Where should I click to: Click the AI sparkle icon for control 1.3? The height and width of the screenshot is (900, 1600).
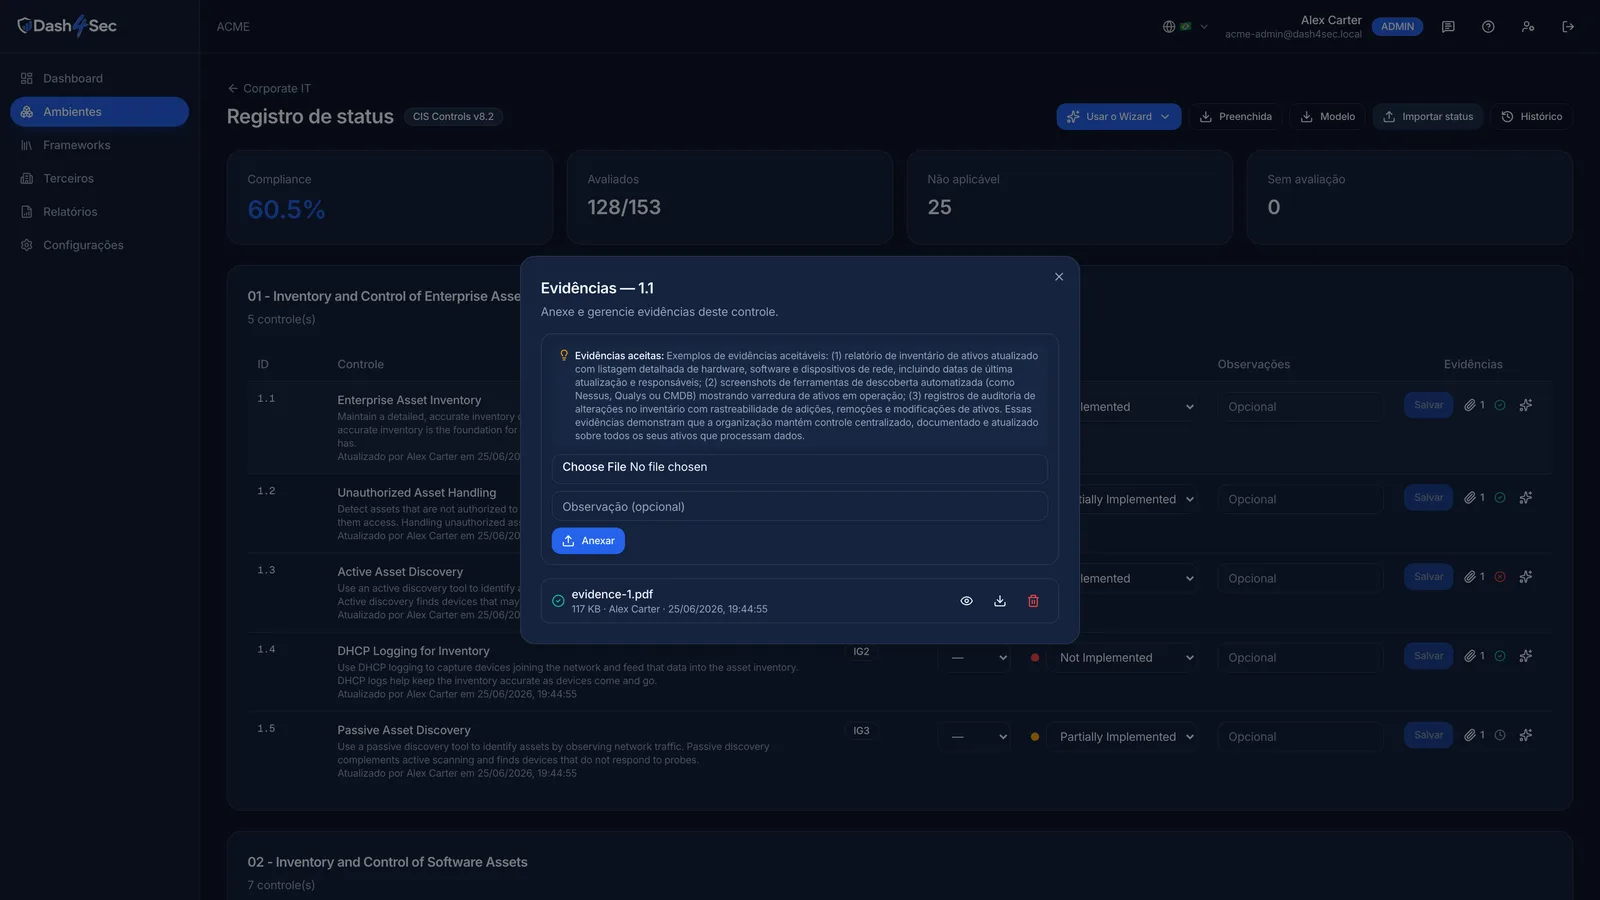point(1526,576)
